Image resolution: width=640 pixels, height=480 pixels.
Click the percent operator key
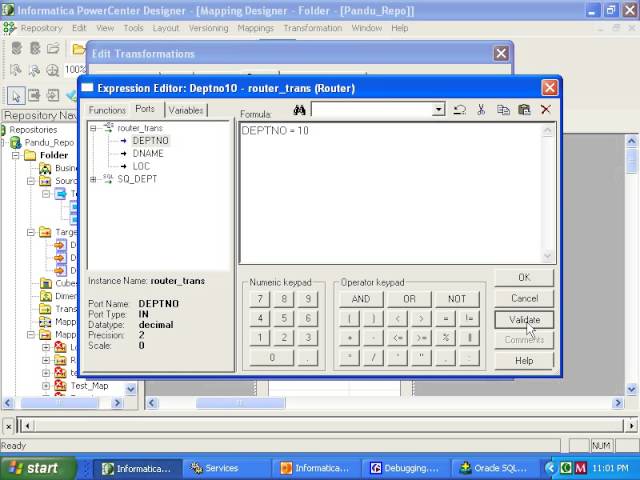coord(445,338)
